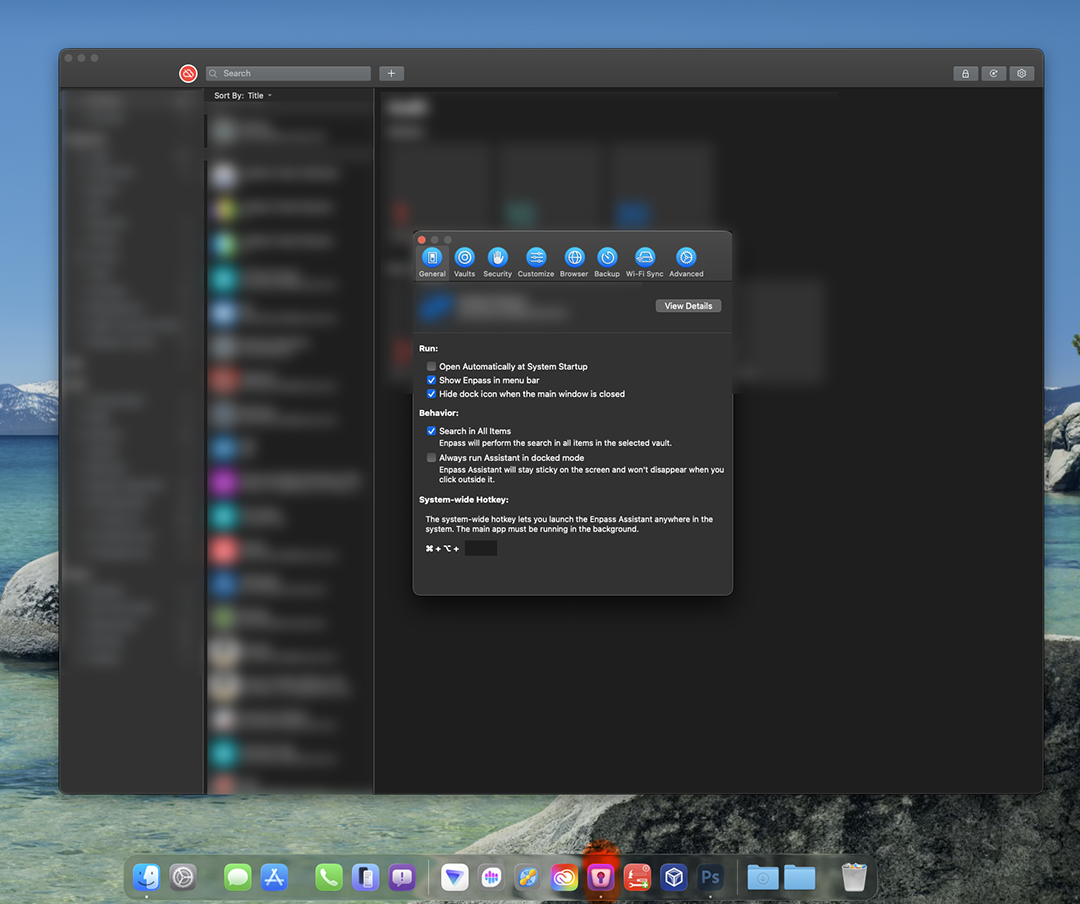Open the Backup preferences pane
1080x904 pixels.
pyautogui.click(x=607, y=259)
